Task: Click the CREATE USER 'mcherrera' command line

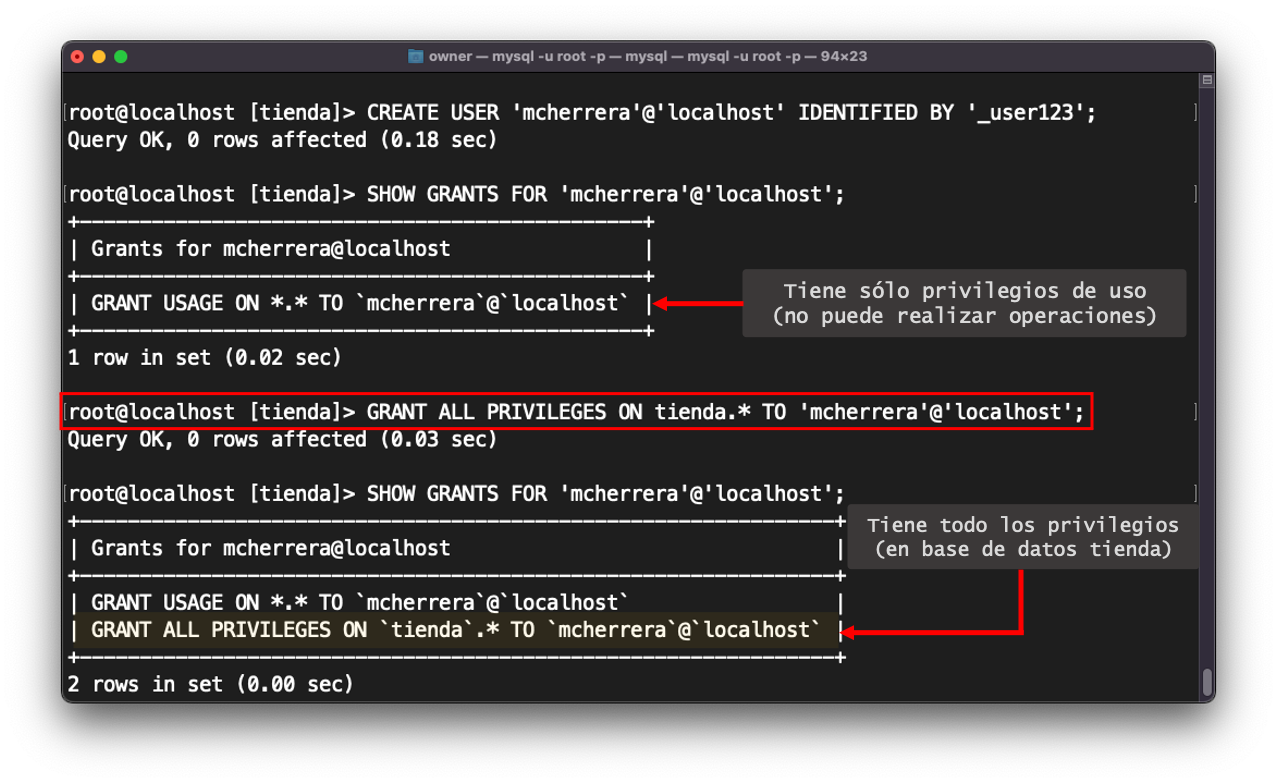Action: [x=581, y=112]
